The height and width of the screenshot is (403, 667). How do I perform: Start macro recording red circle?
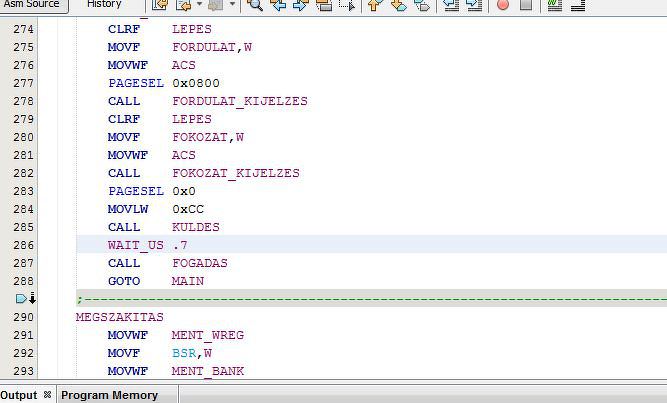[503, 5]
